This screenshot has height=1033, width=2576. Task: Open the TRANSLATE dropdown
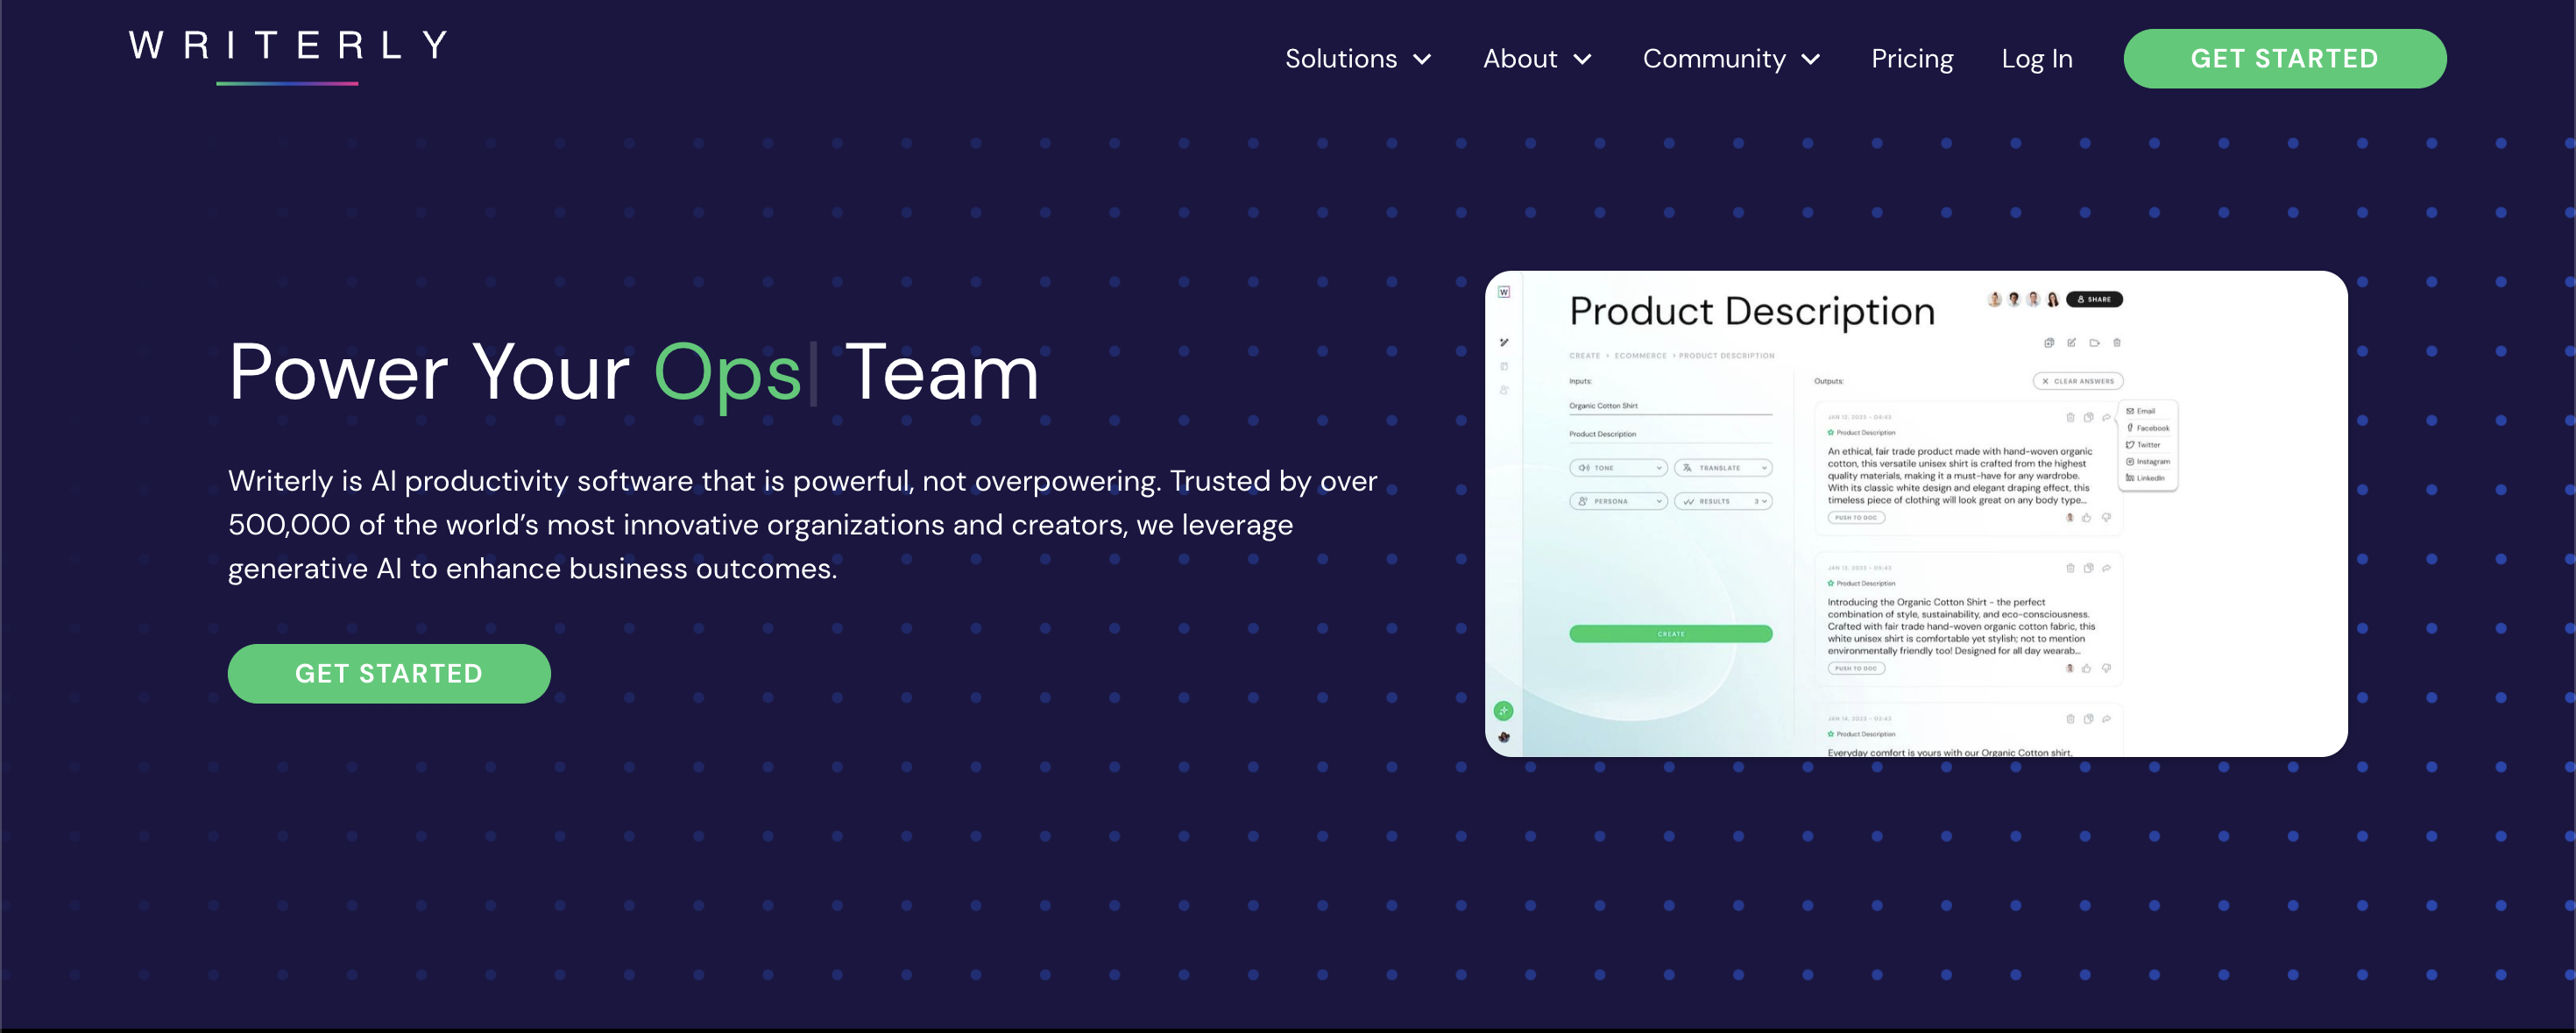coord(1723,468)
